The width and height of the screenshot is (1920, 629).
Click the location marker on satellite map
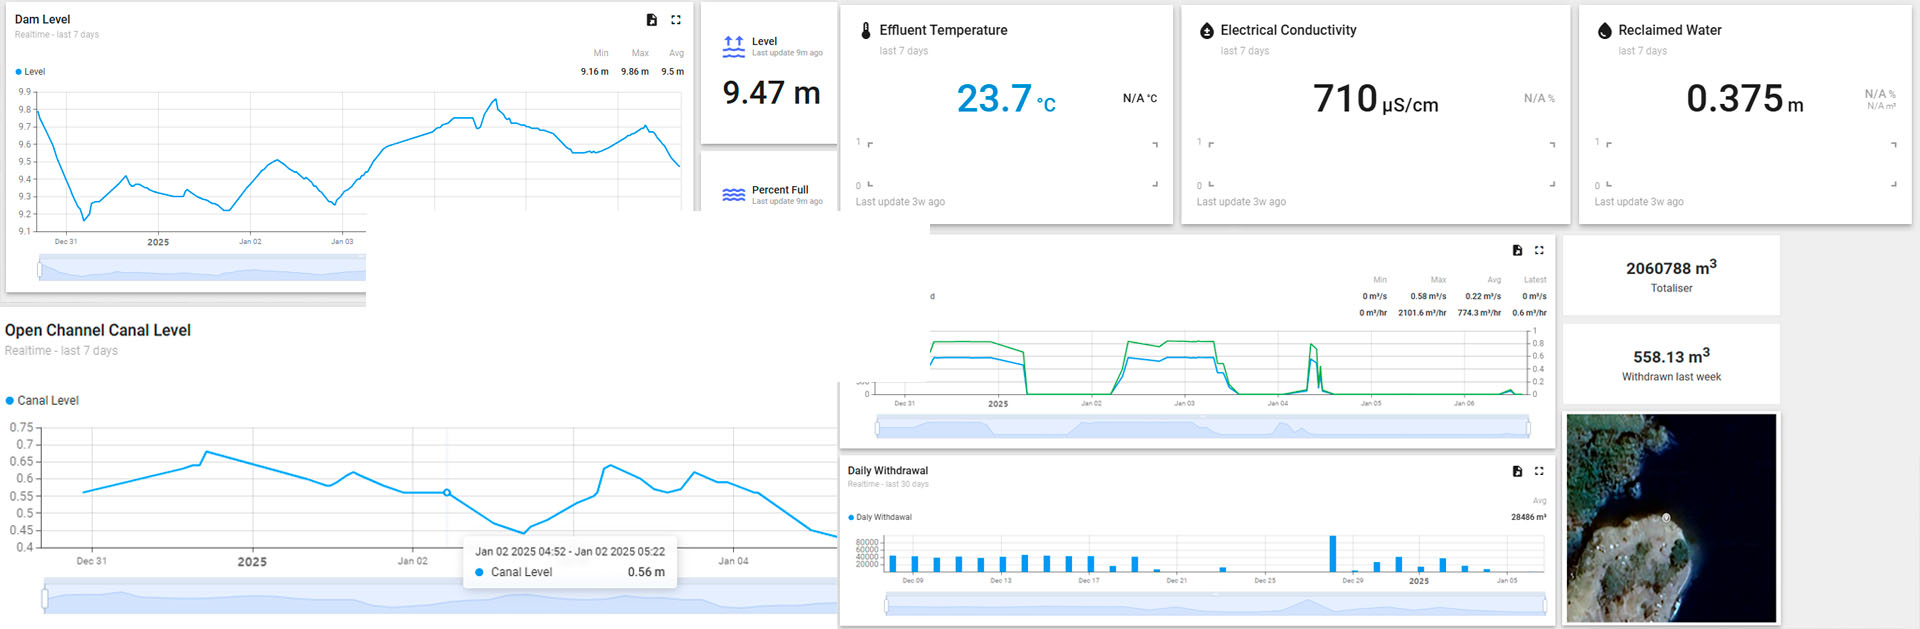point(1666,517)
